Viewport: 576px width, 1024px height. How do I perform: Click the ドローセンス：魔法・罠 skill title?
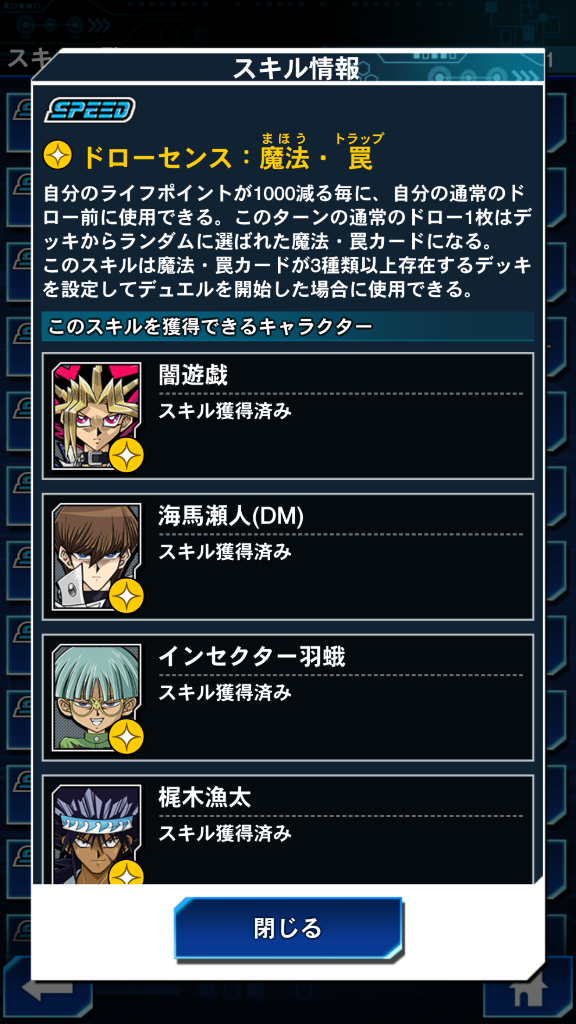coord(227,157)
